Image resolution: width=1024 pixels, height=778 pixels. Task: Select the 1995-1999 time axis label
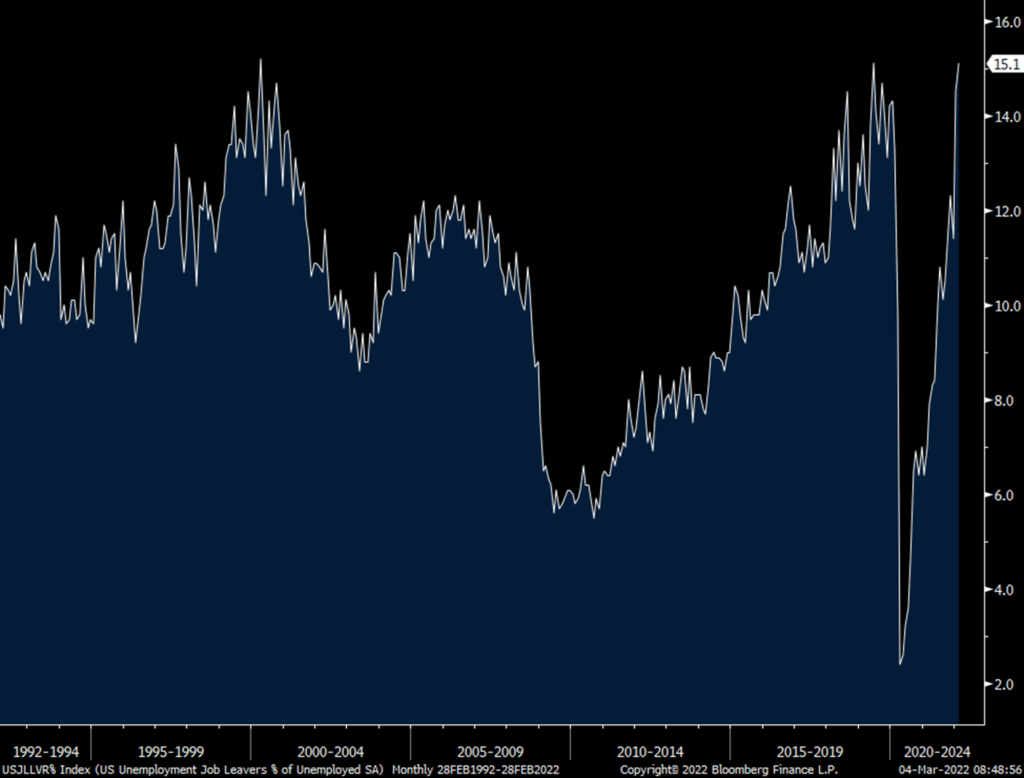171,752
